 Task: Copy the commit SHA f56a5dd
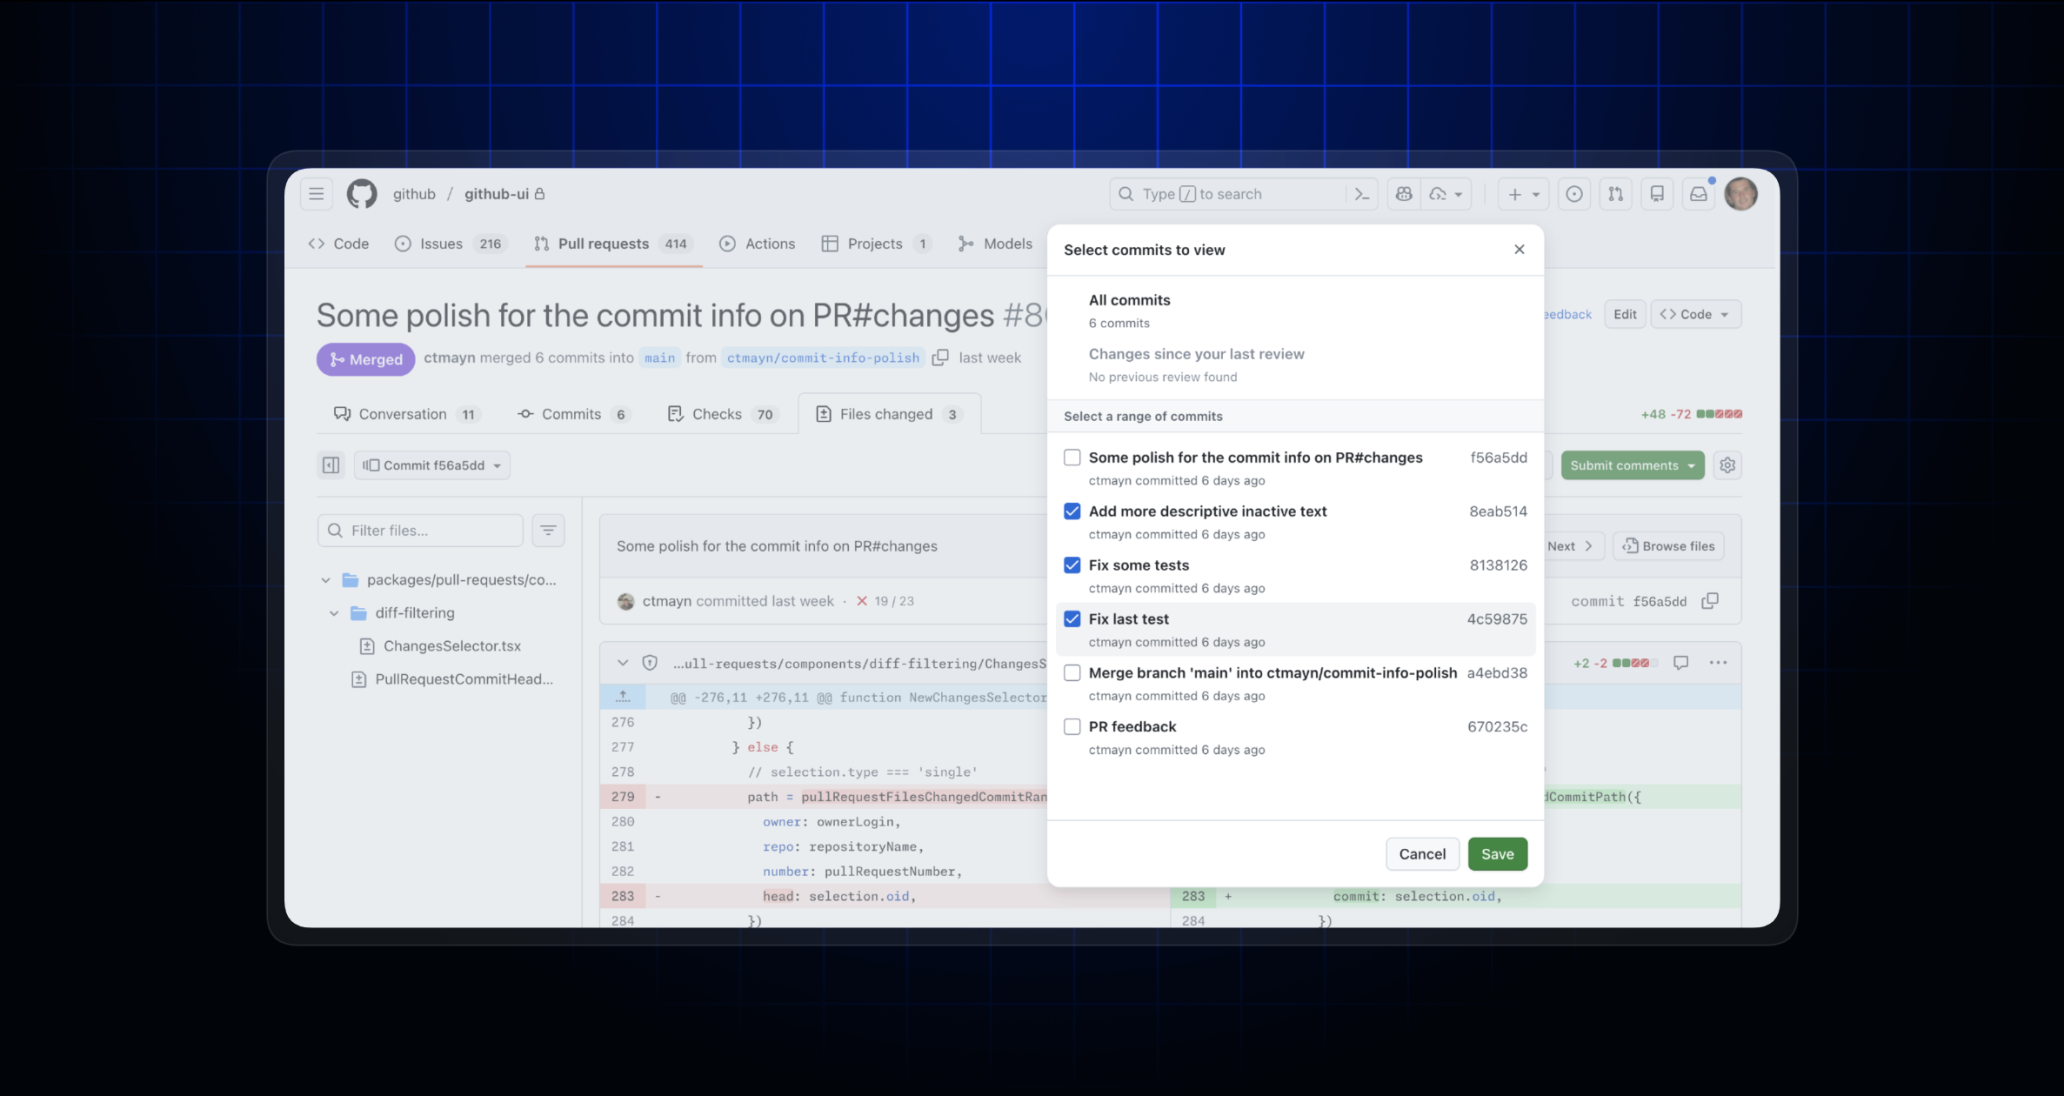1710,601
